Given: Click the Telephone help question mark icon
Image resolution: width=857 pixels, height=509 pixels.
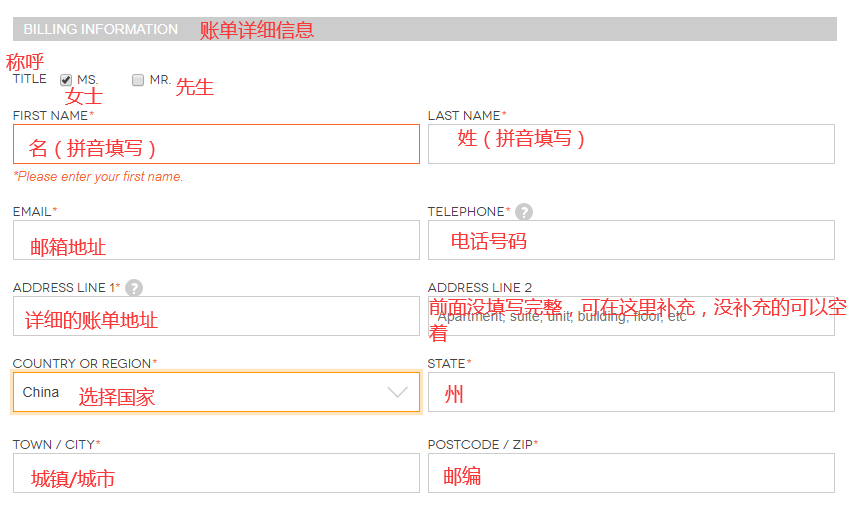Looking at the screenshot, I should pyautogui.click(x=524, y=212).
